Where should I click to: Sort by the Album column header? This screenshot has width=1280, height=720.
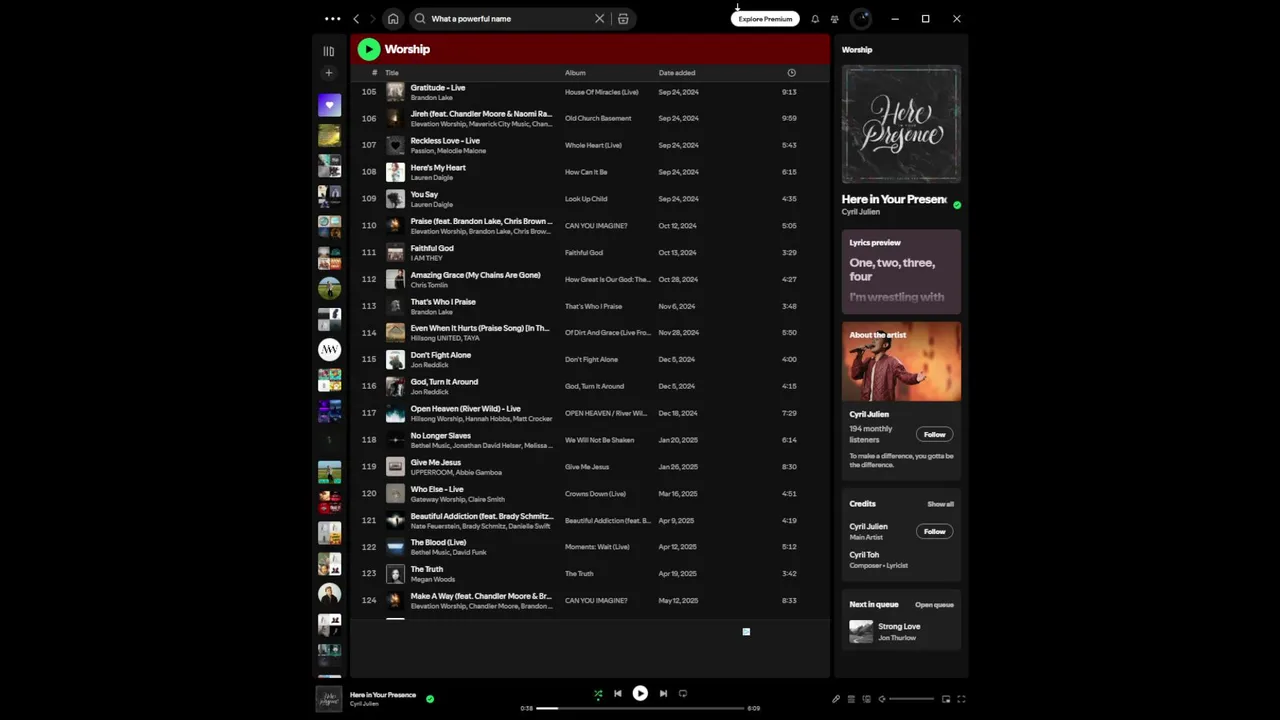click(x=575, y=73)
